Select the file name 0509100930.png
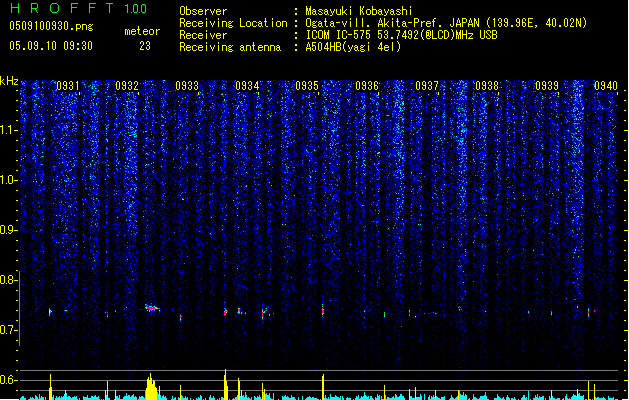Screen dimensions: 629x400 tap(51, 26)
